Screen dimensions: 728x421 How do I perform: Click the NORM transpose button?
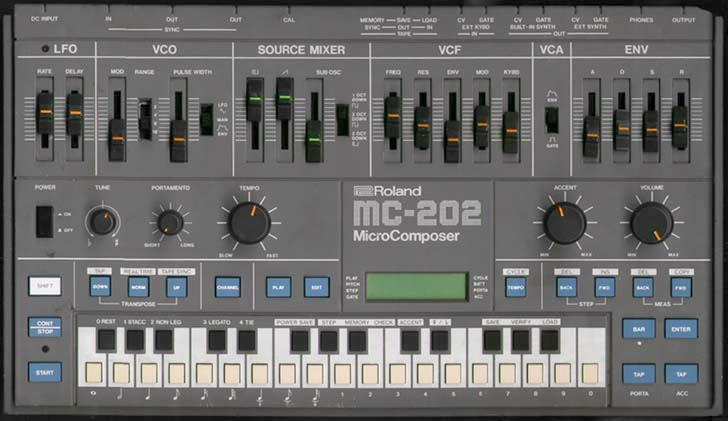click(x=138, y=287)
